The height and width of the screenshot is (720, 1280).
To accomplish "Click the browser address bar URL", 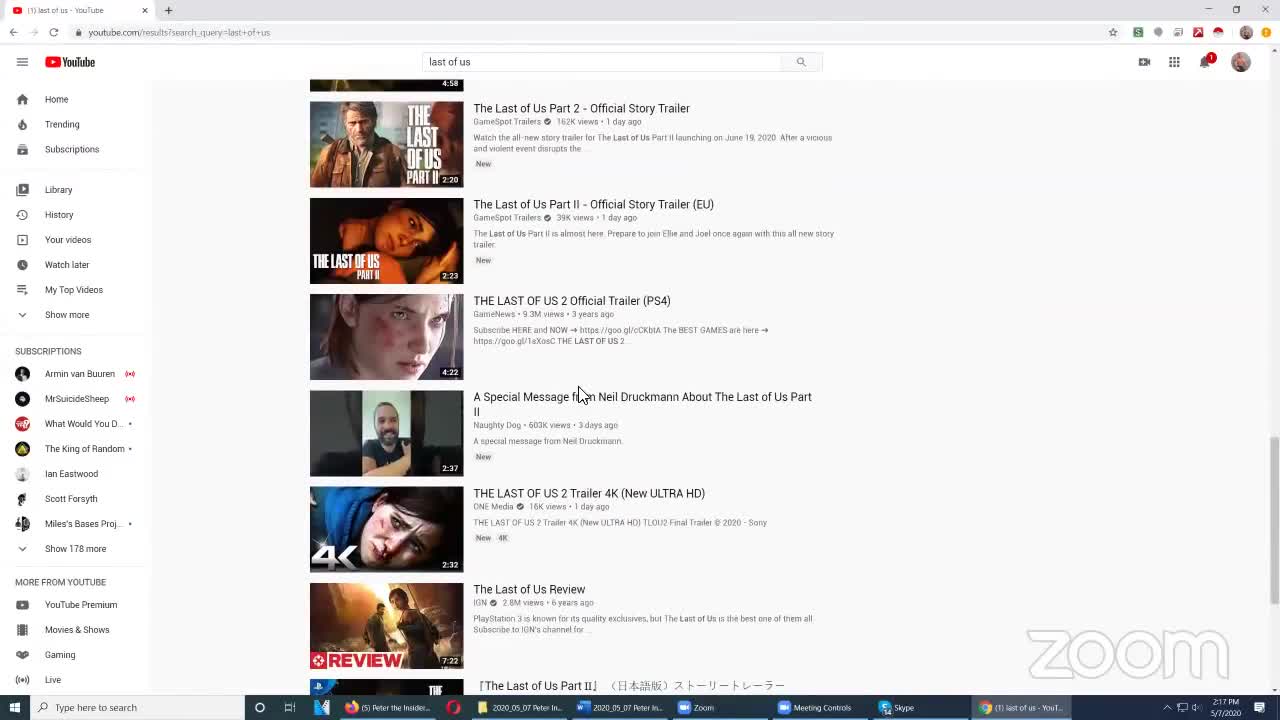I will click(179, 32).
